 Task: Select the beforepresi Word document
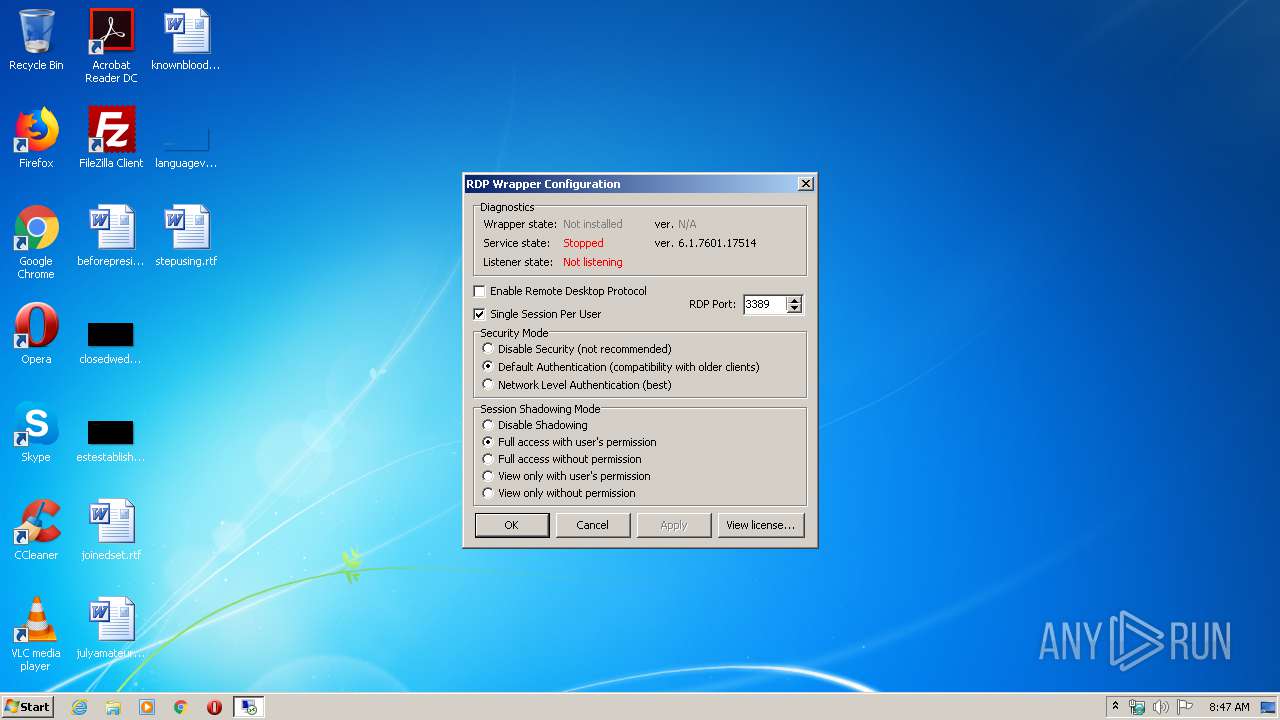[111, 236]
